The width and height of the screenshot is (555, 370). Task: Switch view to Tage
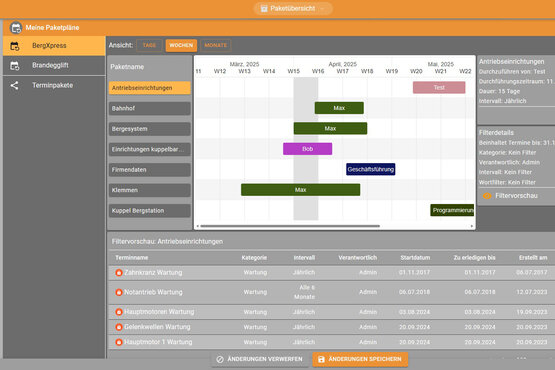tap(149, 45)
